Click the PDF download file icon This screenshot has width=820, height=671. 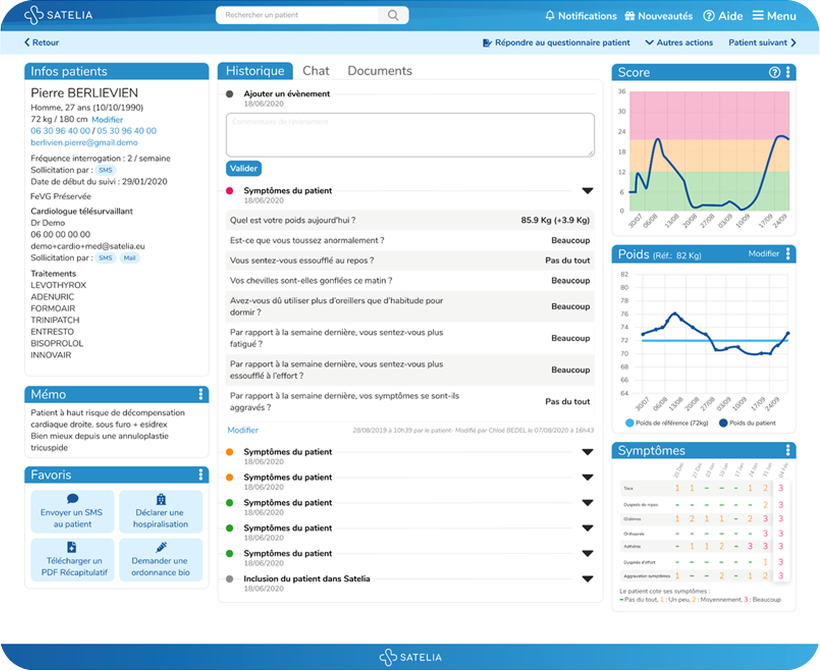point(72,547)
